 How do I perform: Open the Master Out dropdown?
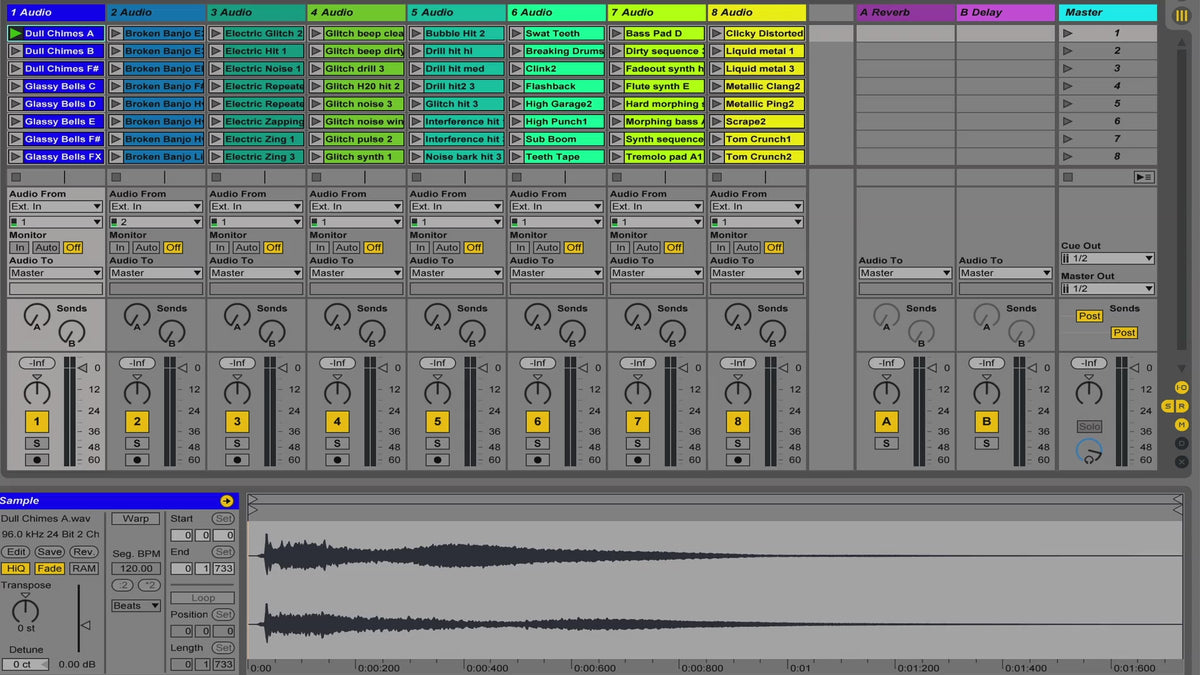click(1108, 289)
